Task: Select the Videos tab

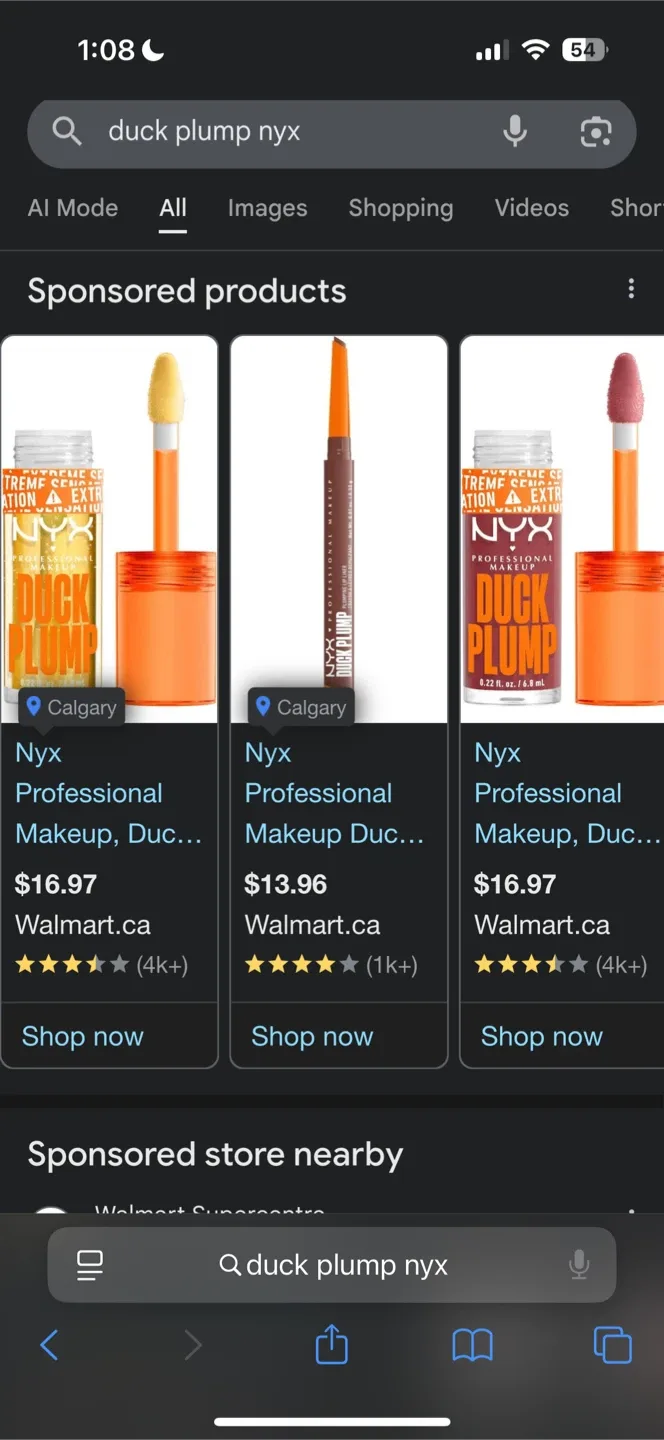Action: 531,208
